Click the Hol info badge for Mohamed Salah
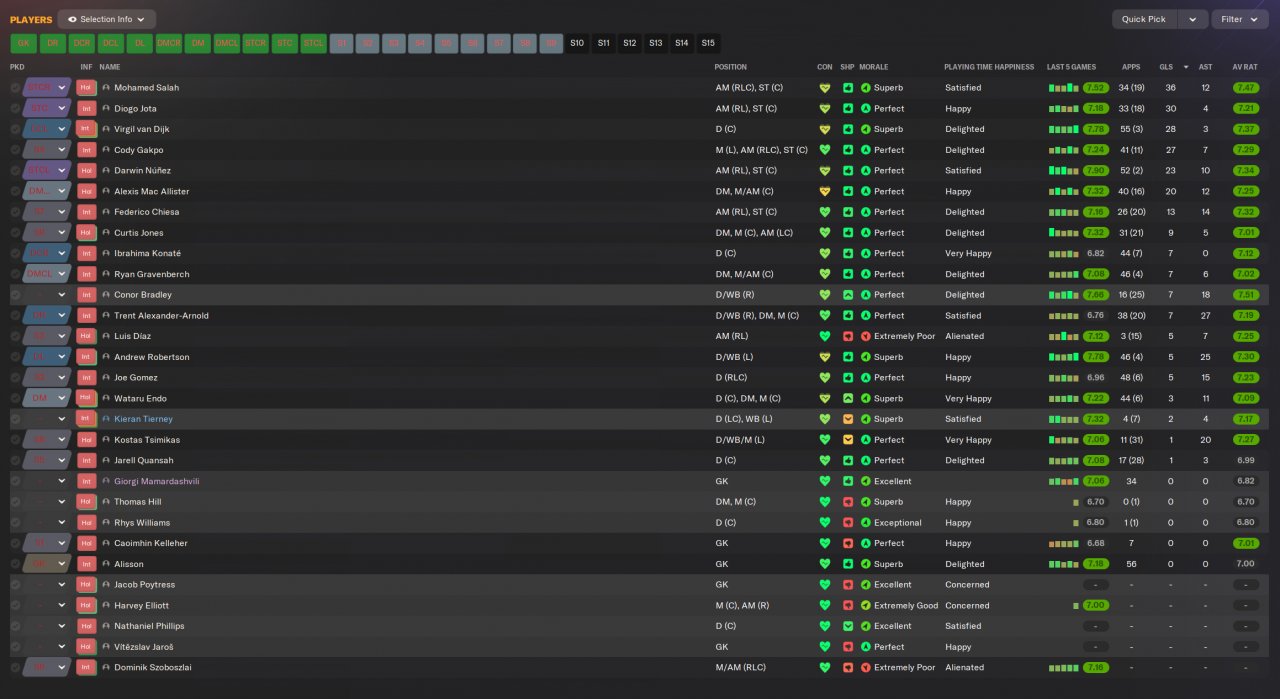Viewport: 1280px width, 699px height. point(86,88)
